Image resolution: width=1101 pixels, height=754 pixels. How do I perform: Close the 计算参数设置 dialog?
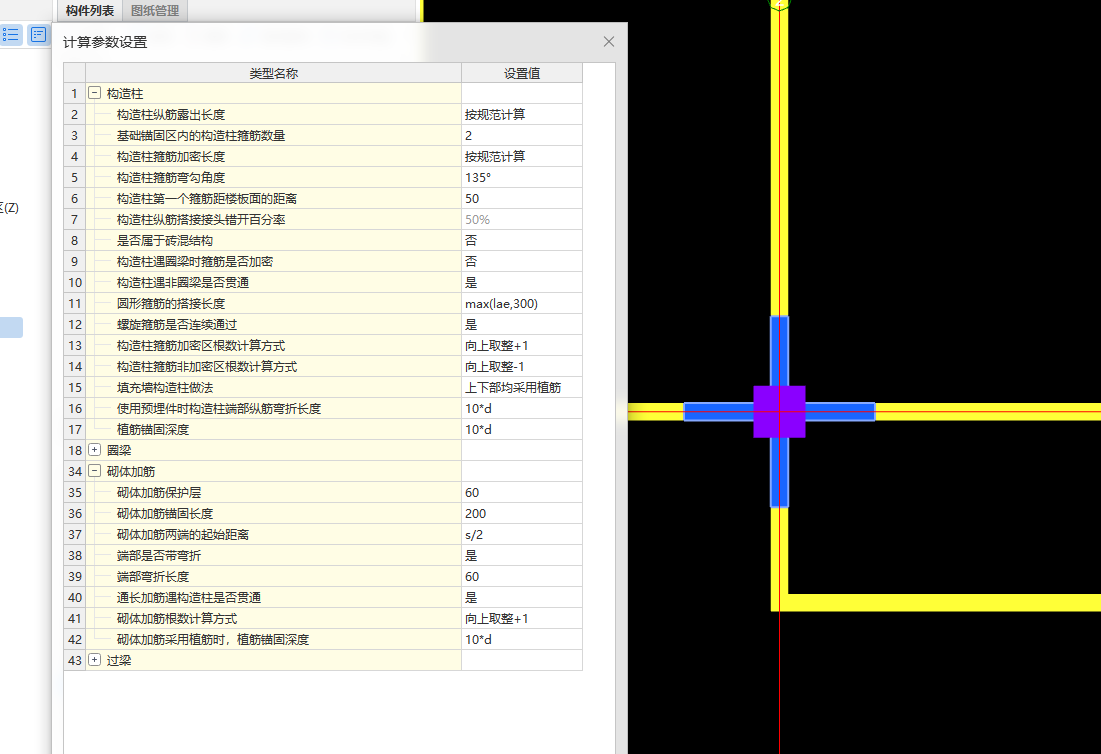pos(609,41)
